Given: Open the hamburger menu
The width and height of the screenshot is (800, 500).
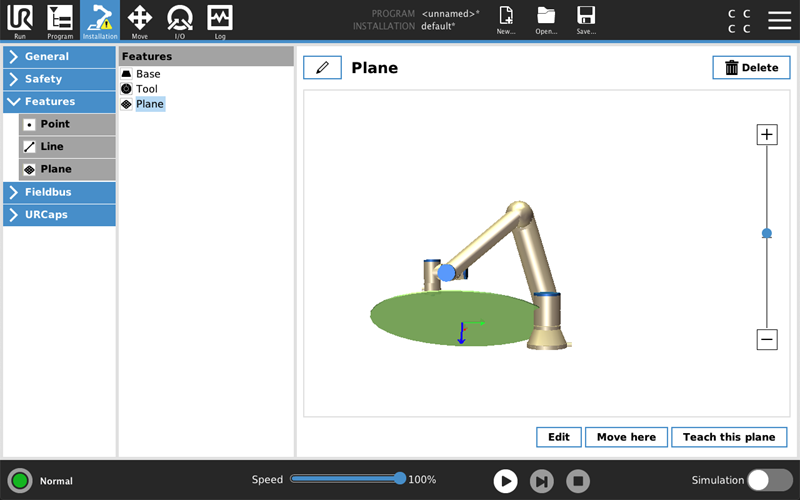Looking at the screenshot, I should (779, 20).
